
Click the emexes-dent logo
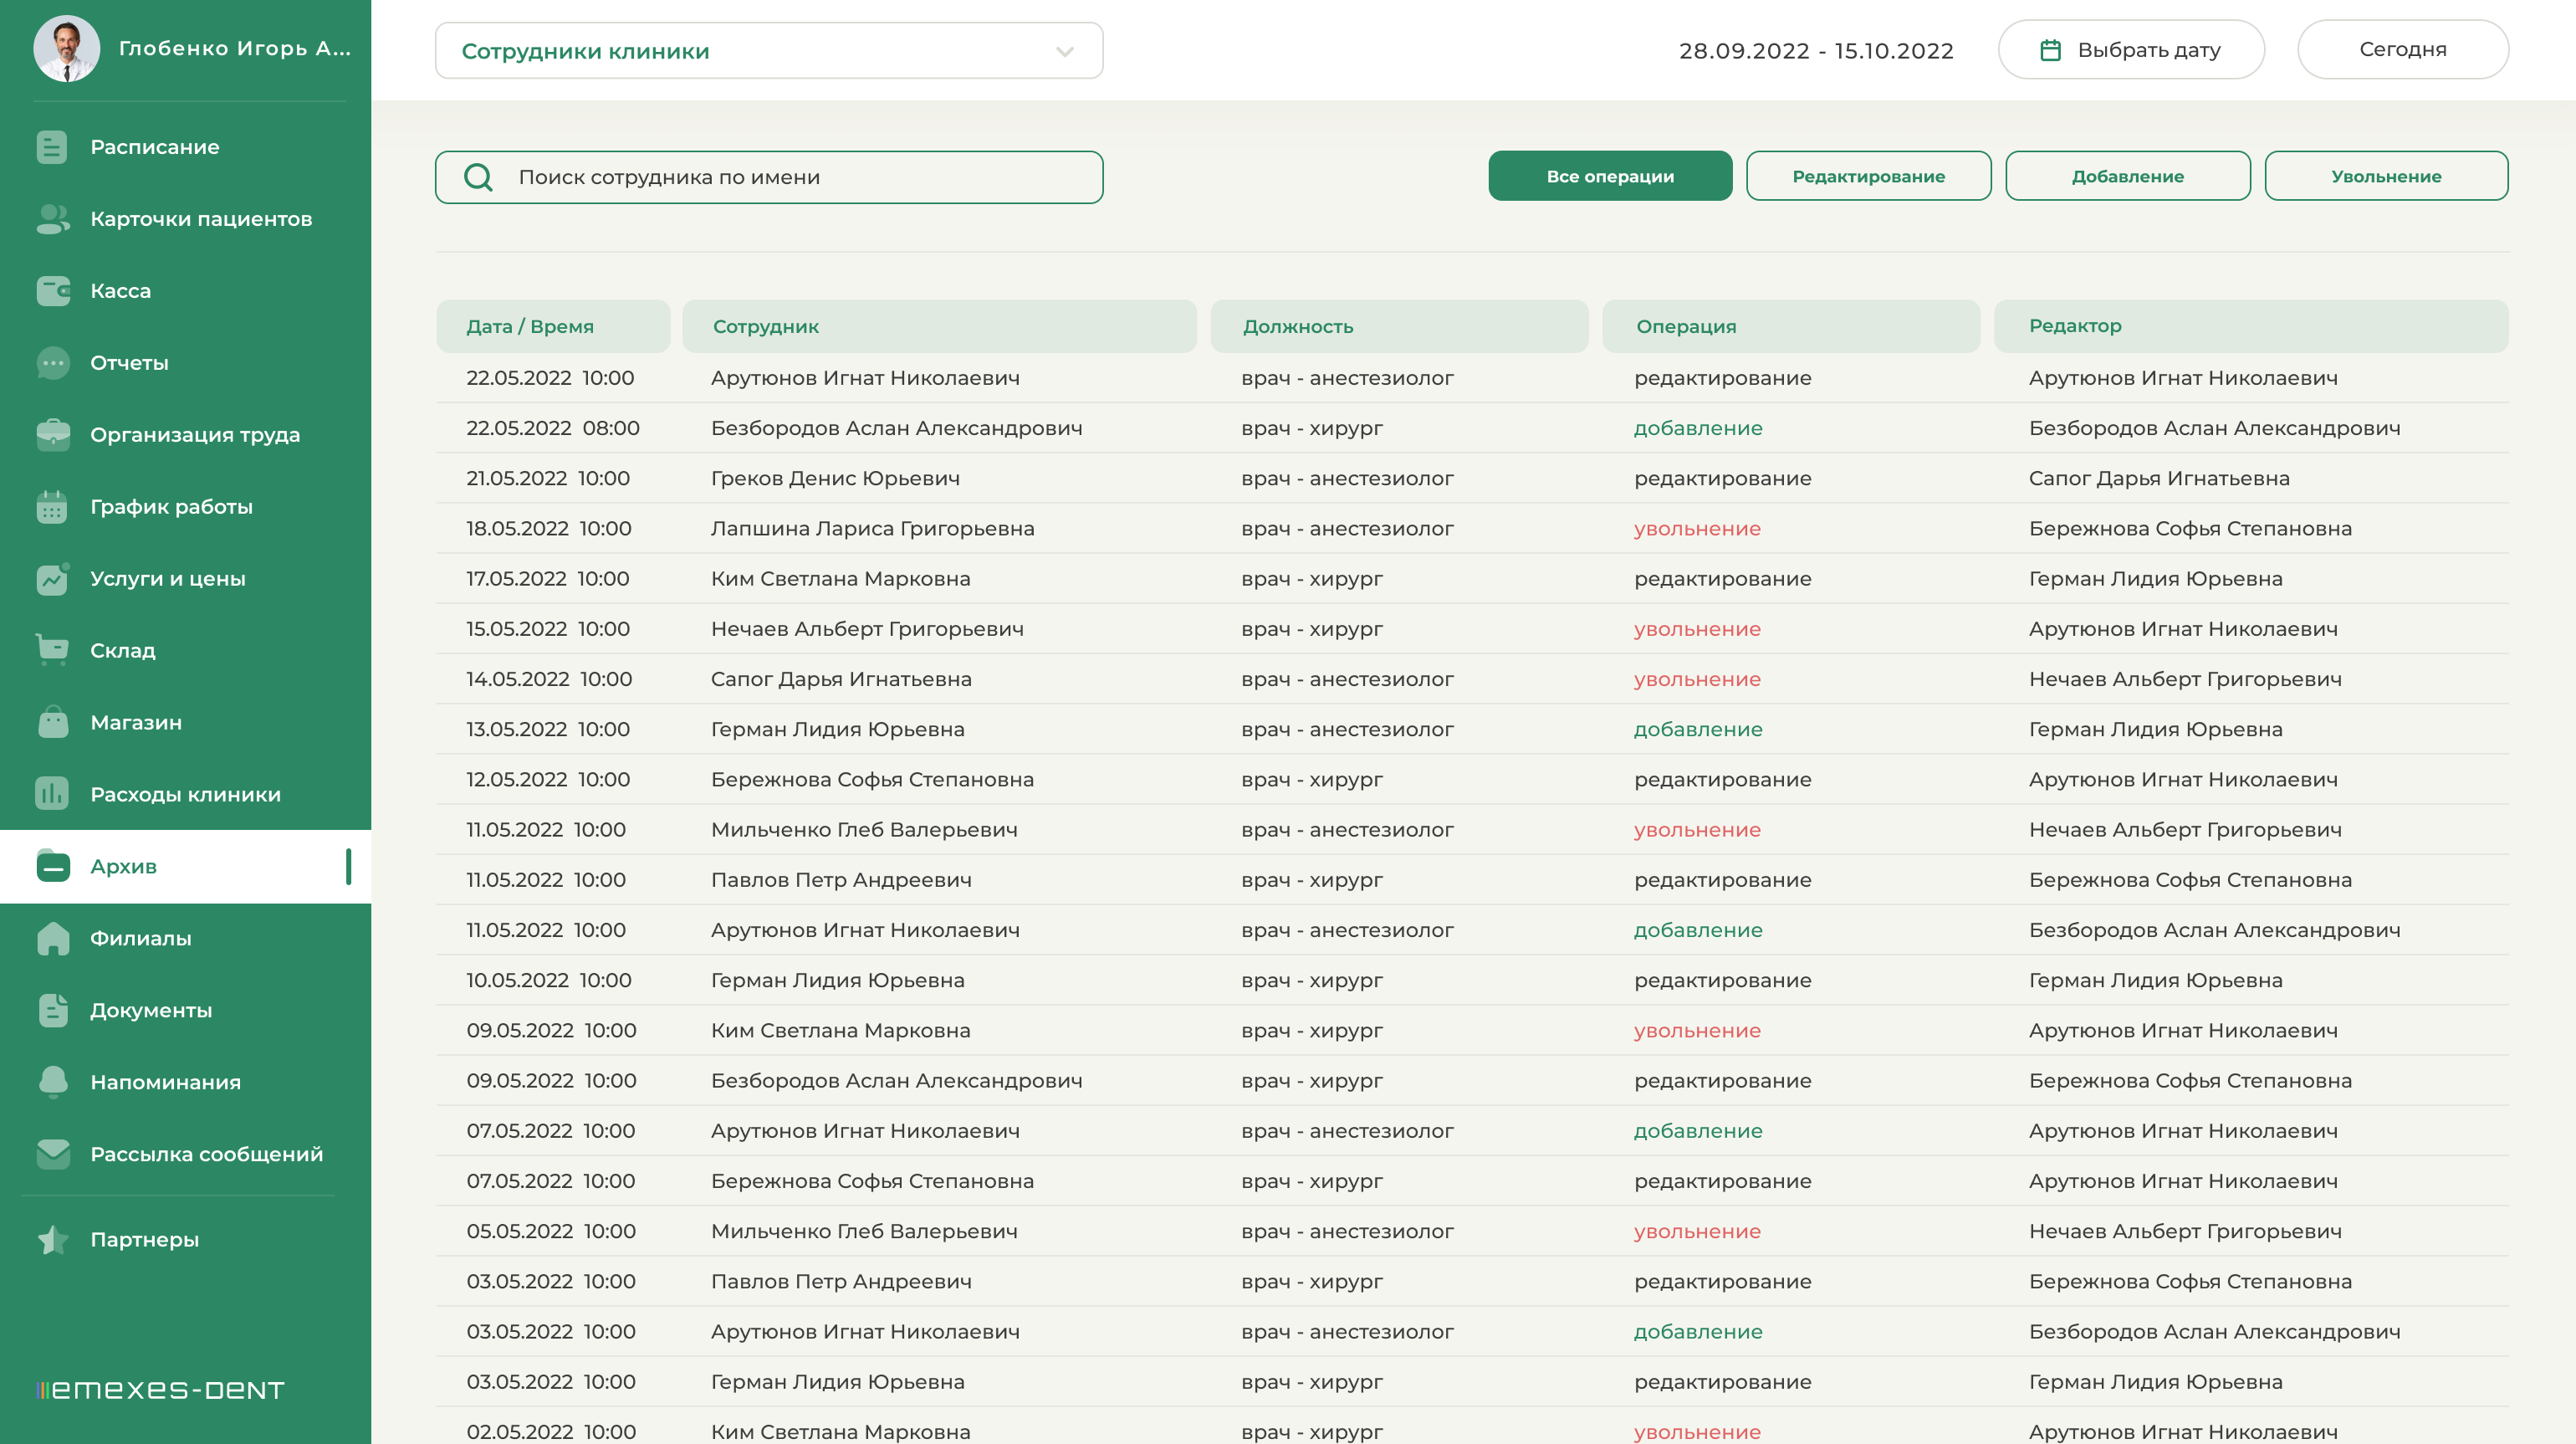160,1390
